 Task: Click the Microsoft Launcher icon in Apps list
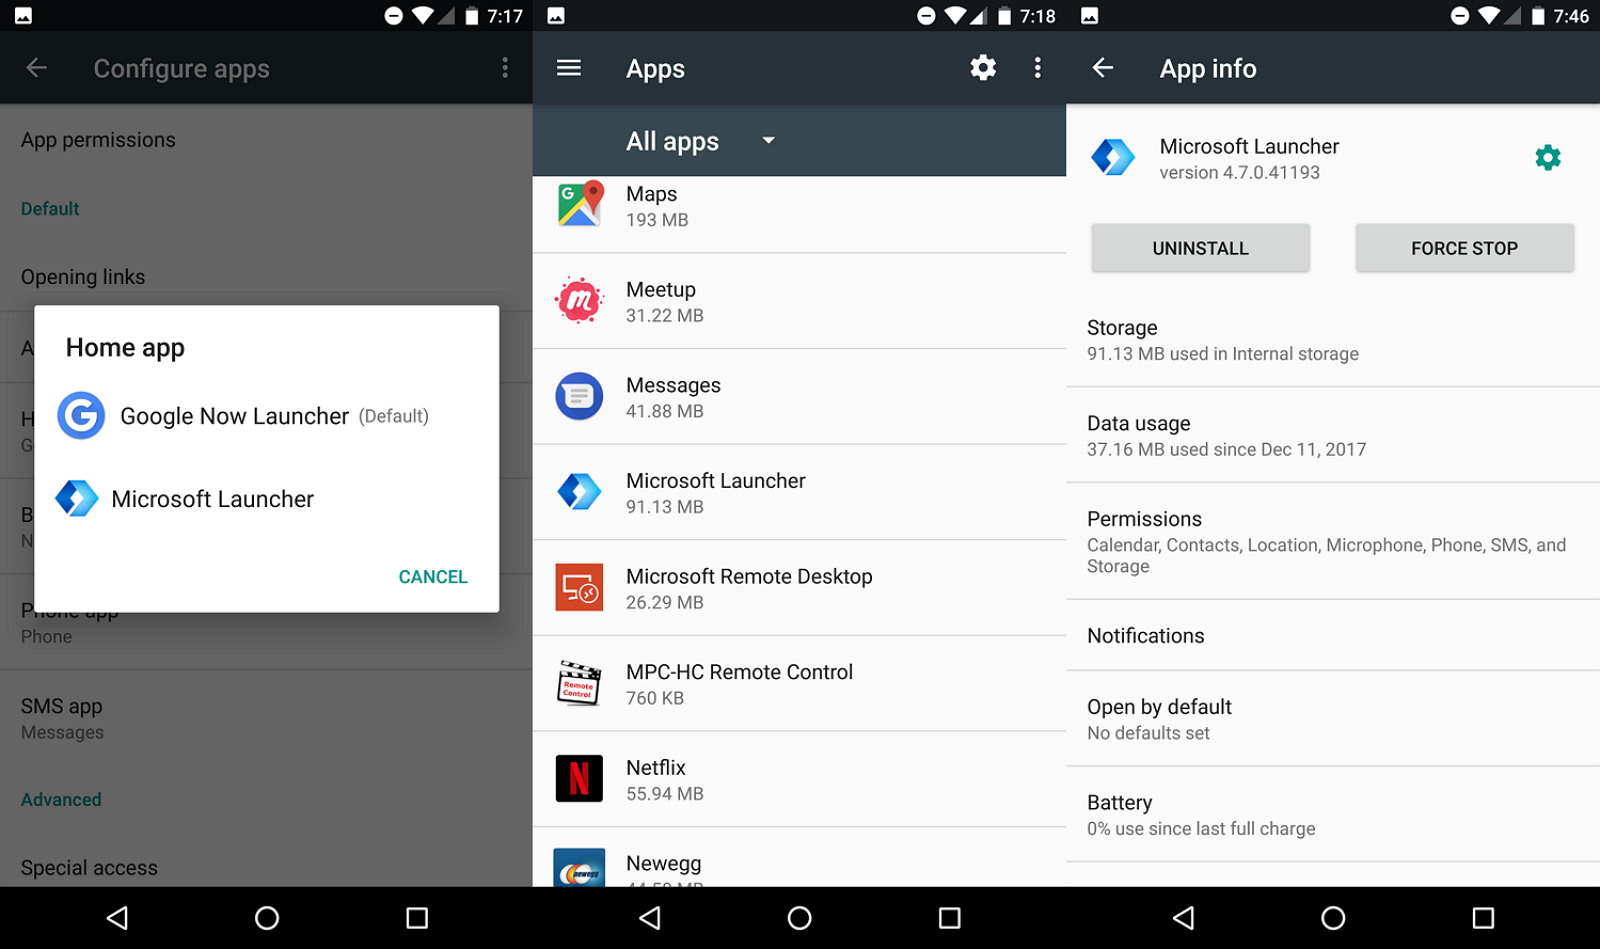click(580, 492)
